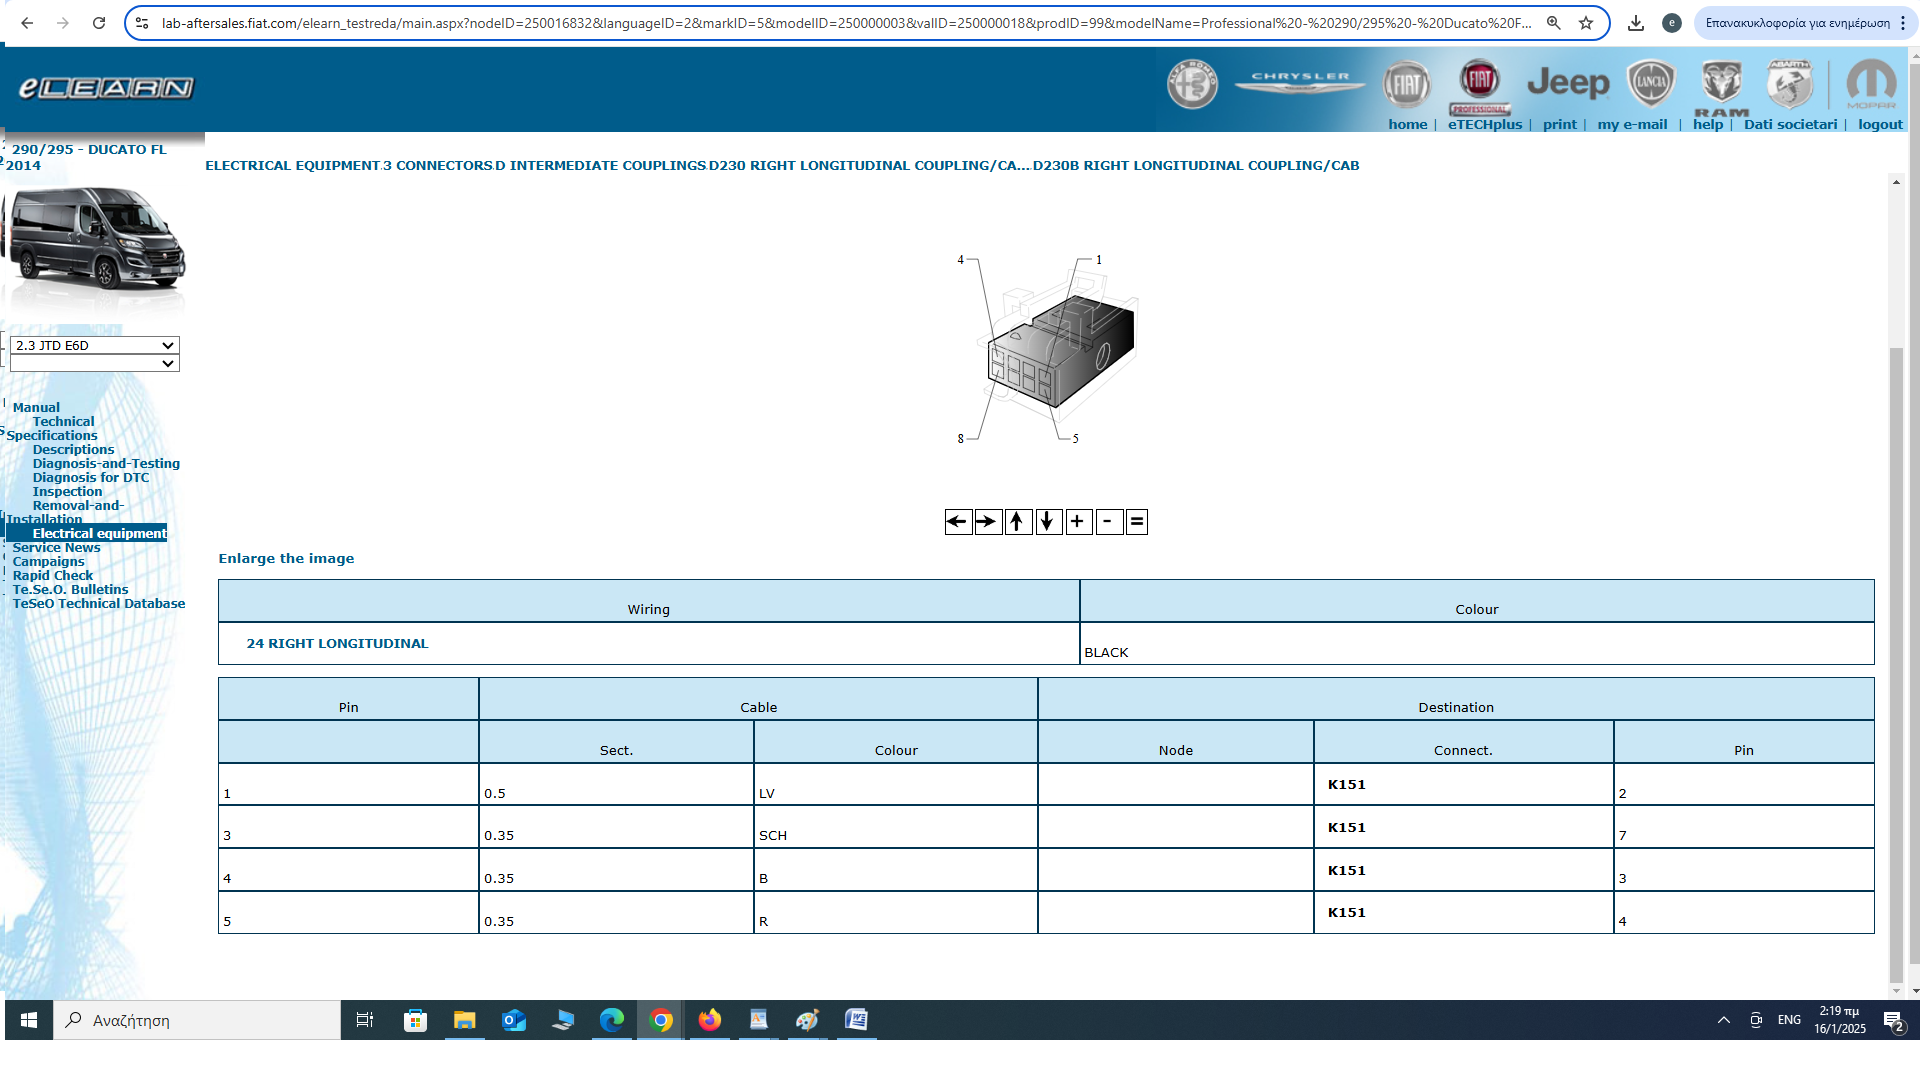The height and width of the screenshot is (1080, 1920).
Task: Open Descriptions in sidebar
Action: pos(73,449)
